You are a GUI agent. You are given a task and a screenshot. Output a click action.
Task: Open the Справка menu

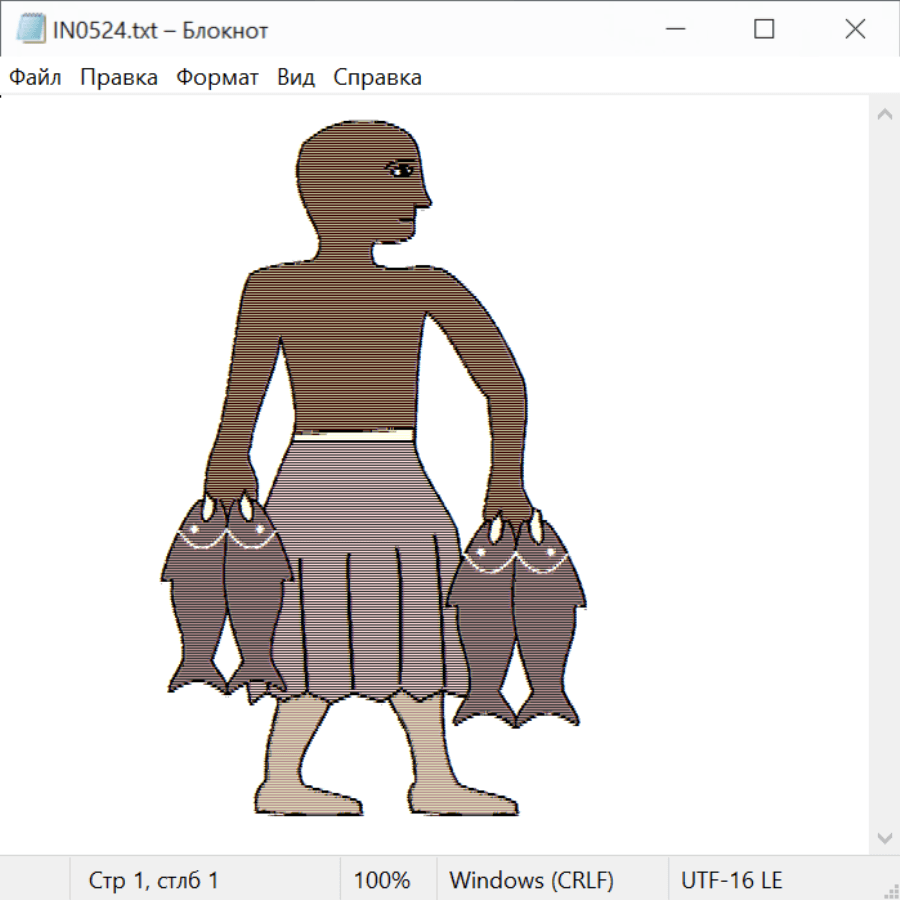377,78
